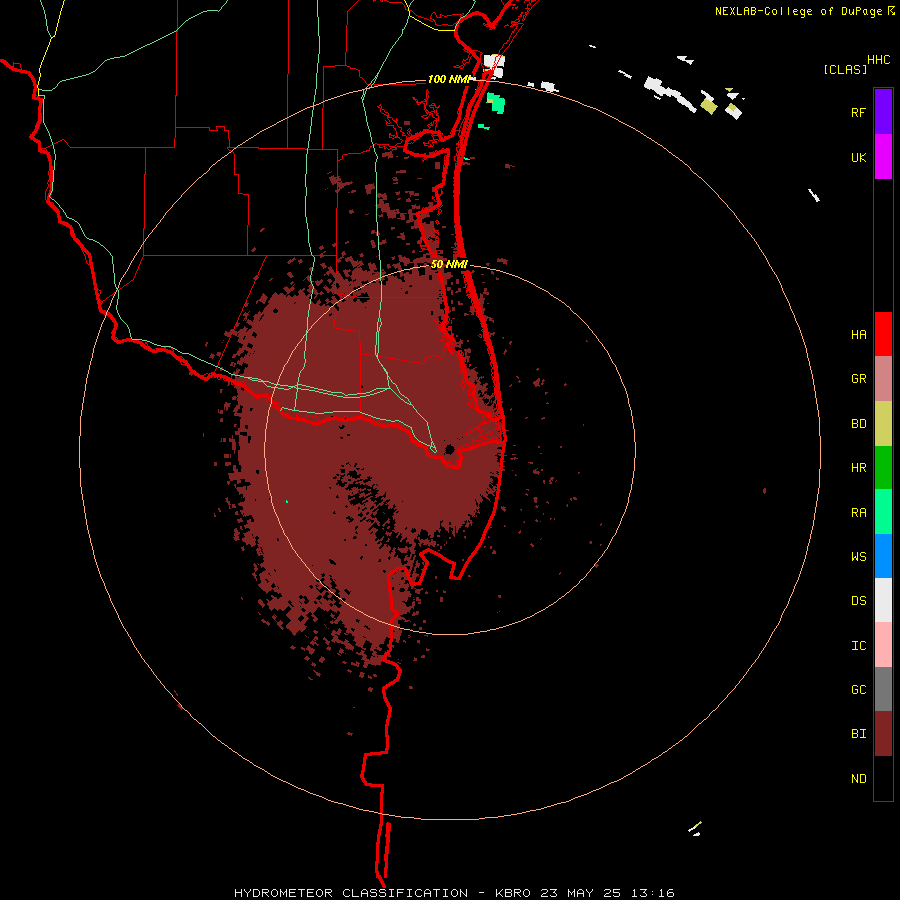Image resolution: width=900 pixels, height=900 pixels.
Task: Click the RF purple legend swatch
Action: click(x=883, y=112)
